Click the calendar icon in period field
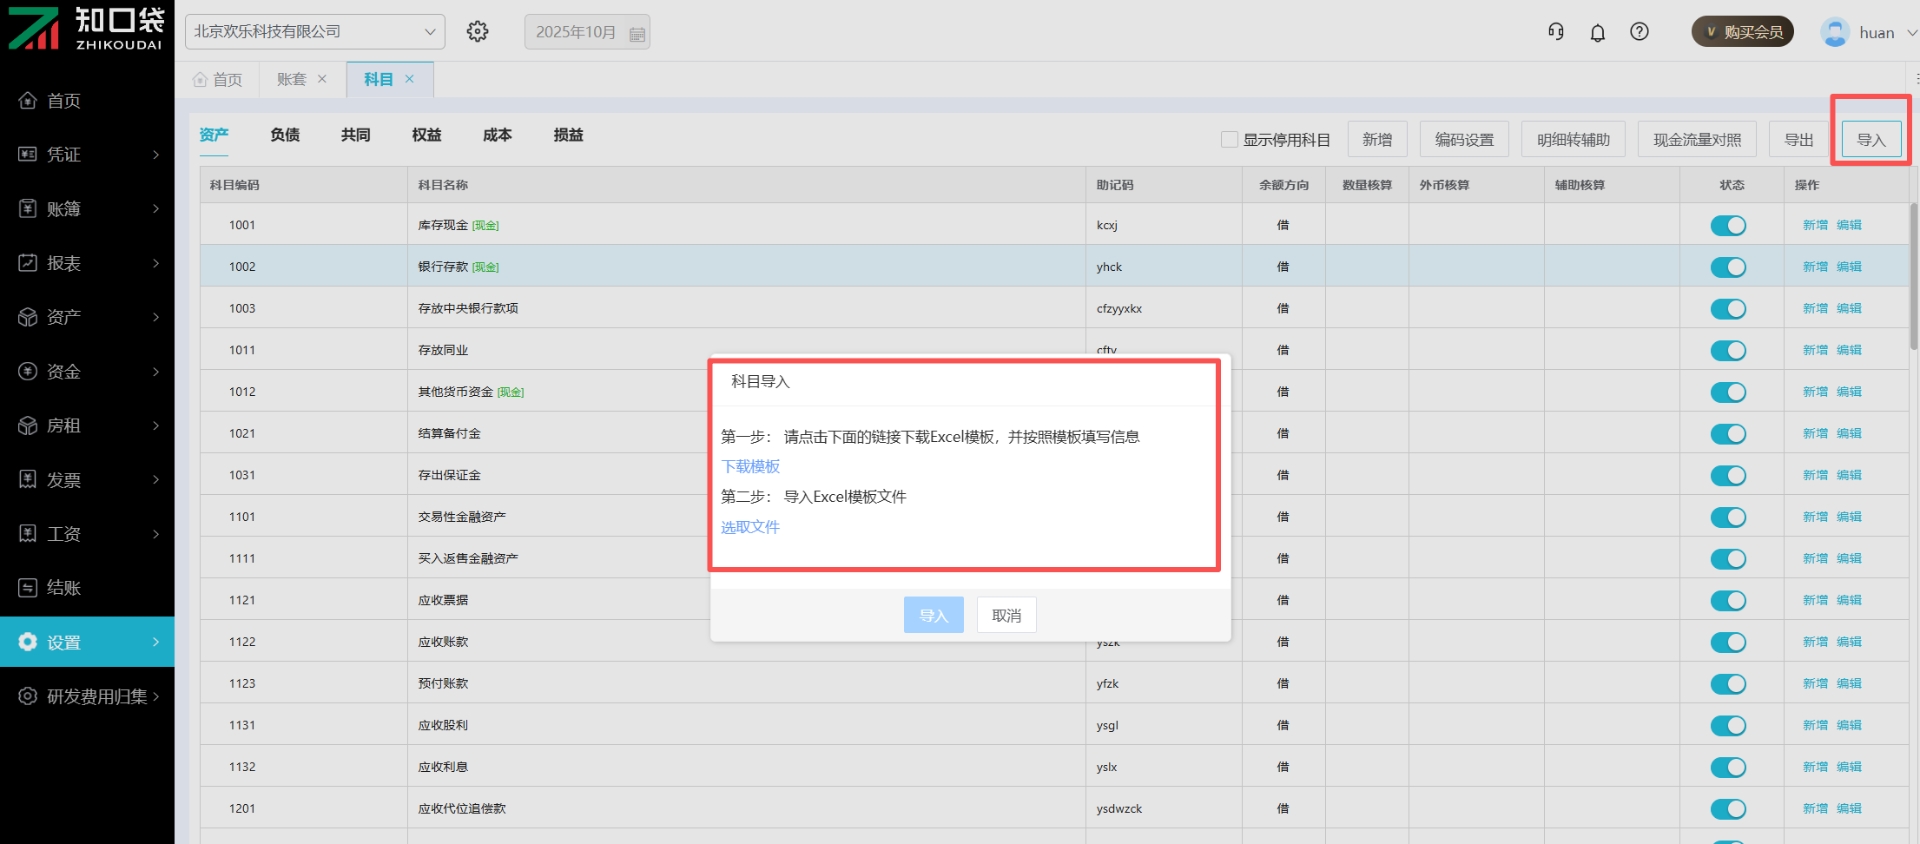The height and width of the screenshot is (844, 1920). (x=637, y=33)
